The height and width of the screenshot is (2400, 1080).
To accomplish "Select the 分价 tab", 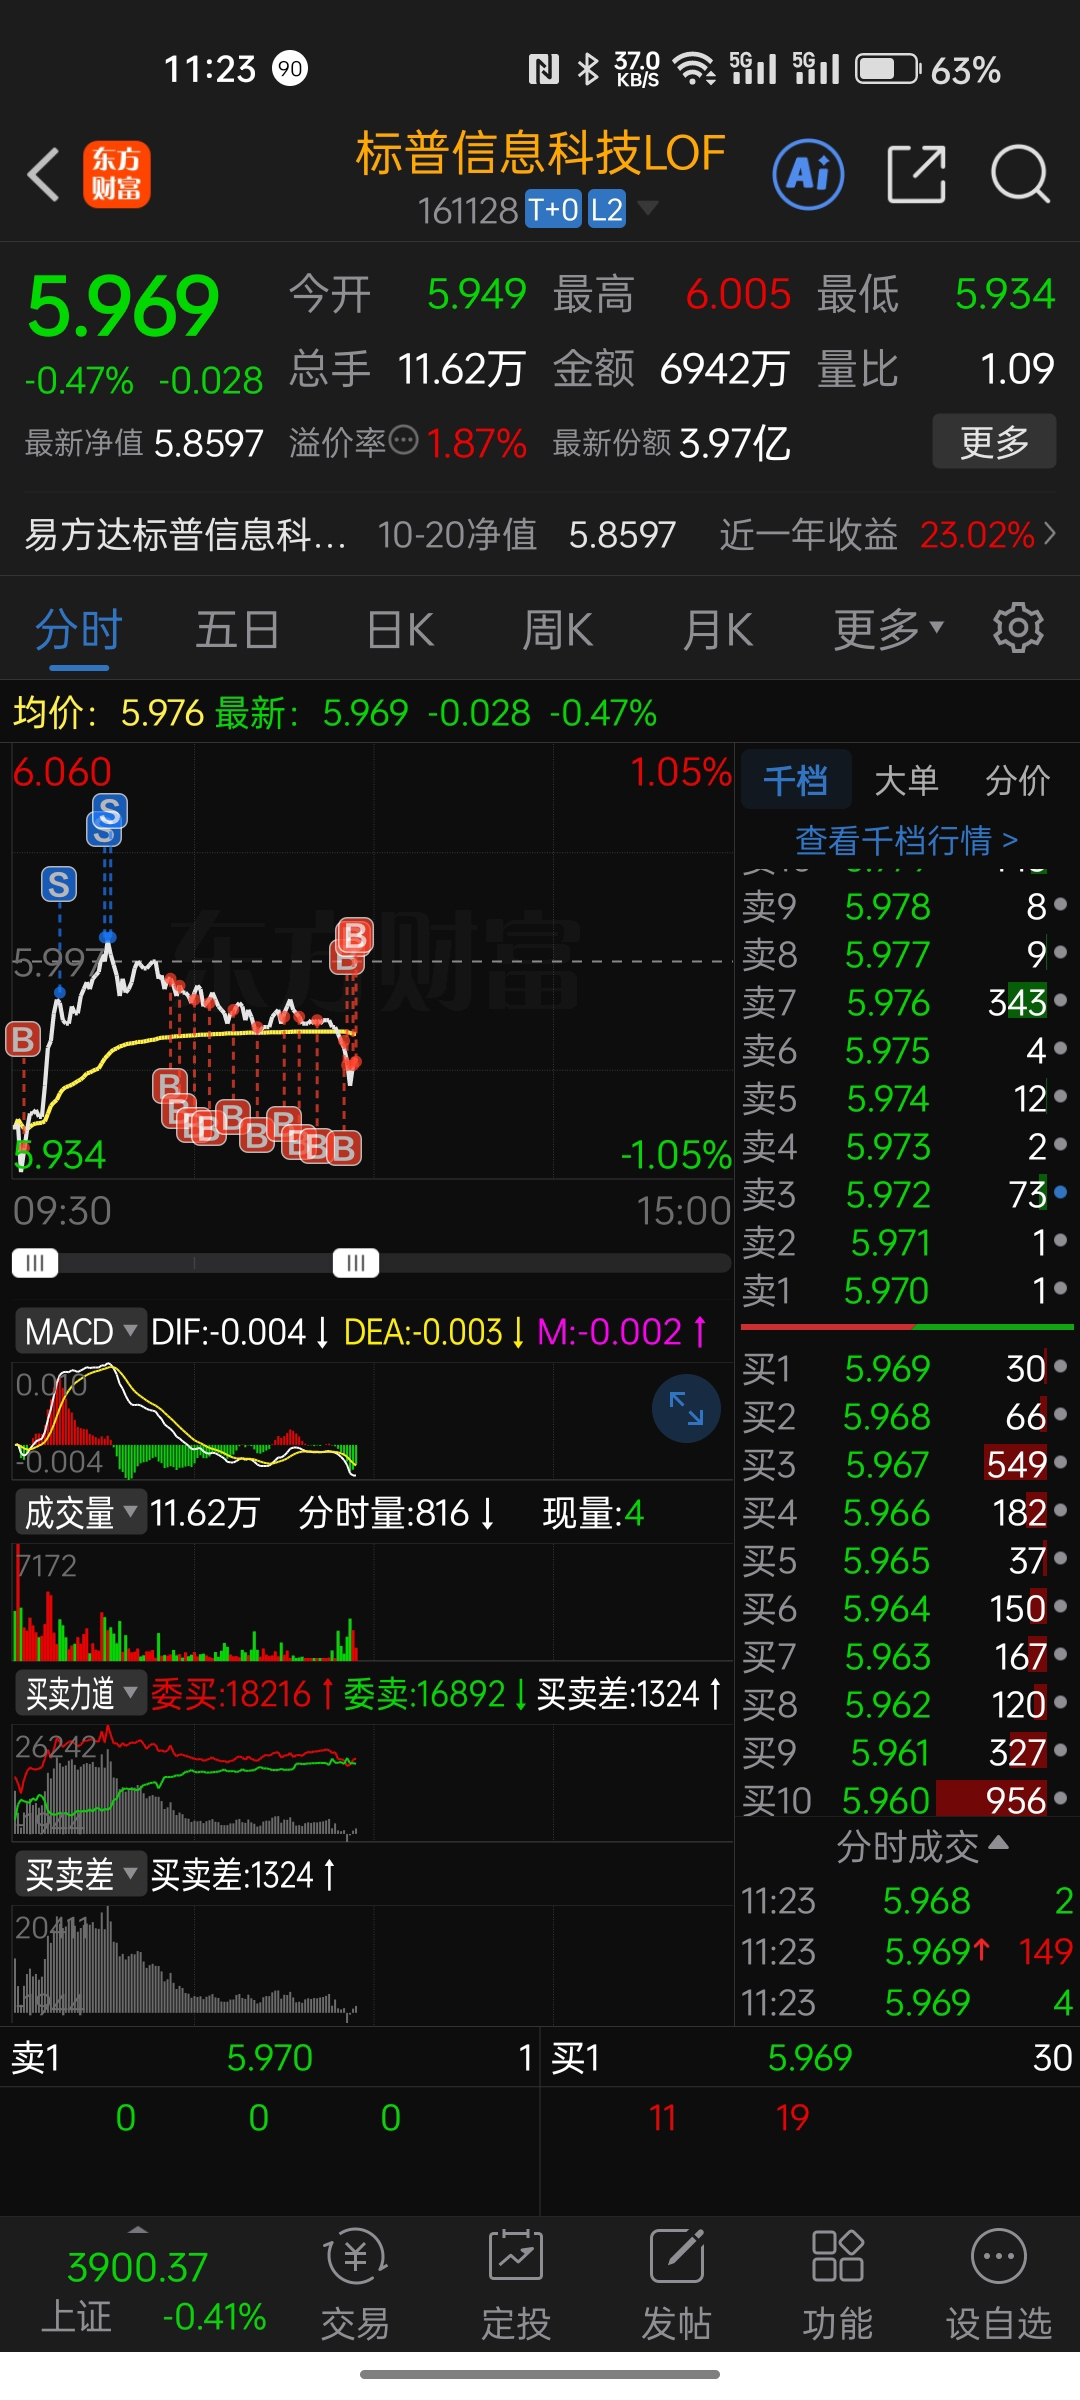I will pyautogui.click(x=1017, y=779).
